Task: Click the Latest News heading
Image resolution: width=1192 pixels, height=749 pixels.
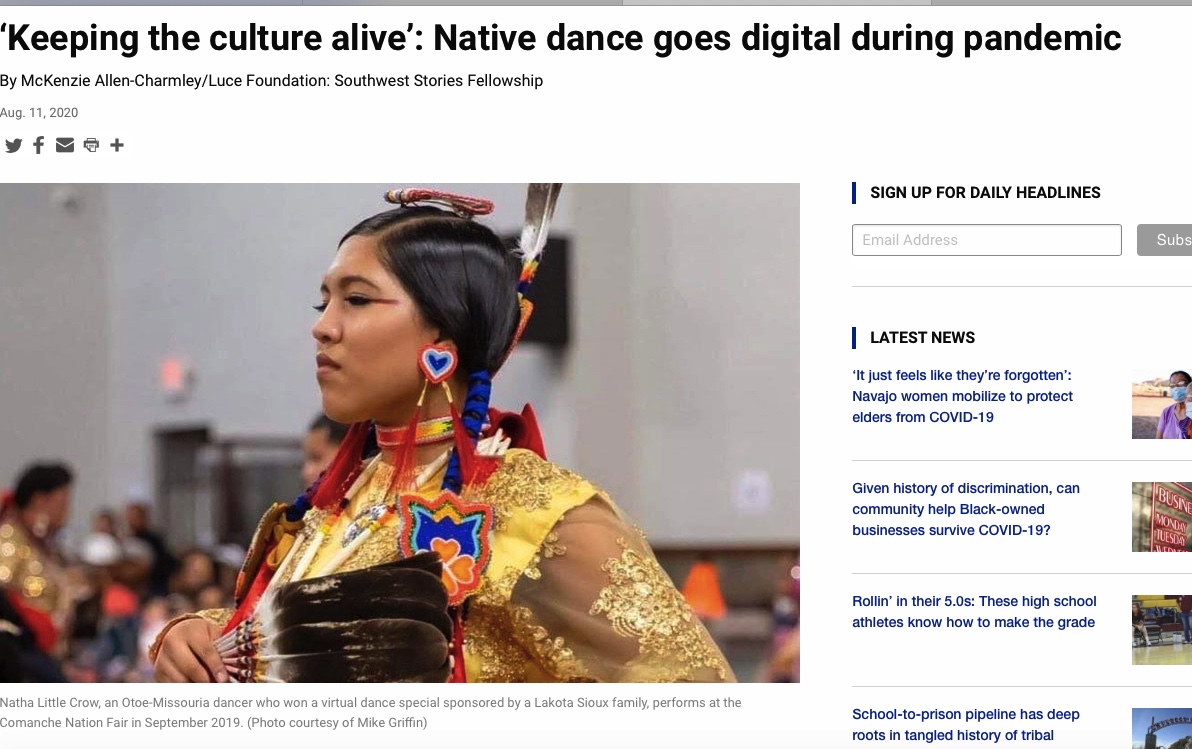Action: coord(922,338)
